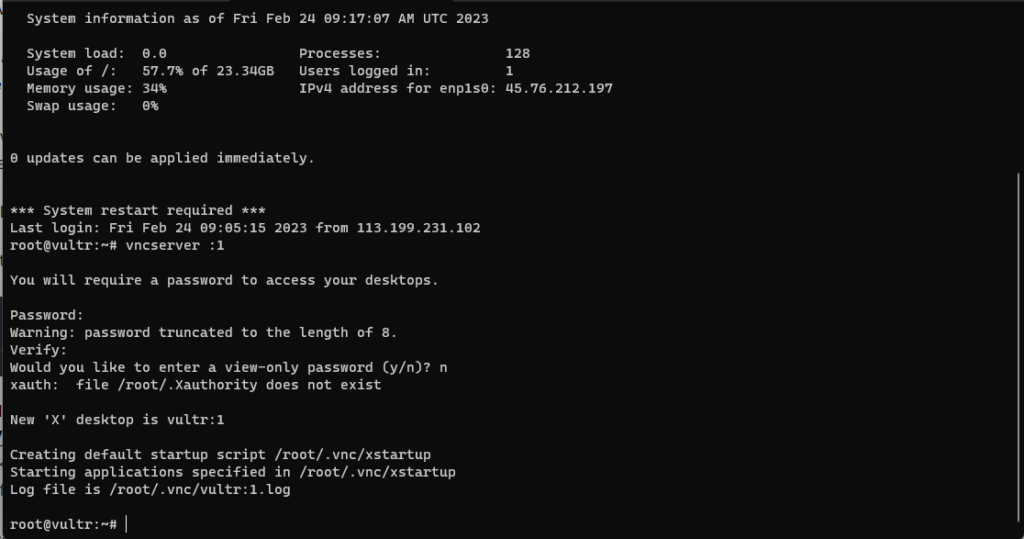1024x539 pixels.
Task: Click '0 updates can be applied immediately' text
Action: (x=162, y=158)
